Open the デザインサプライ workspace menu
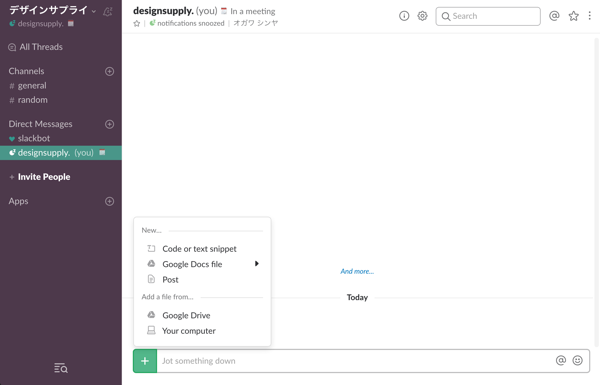The width and height of the screenshot is (600, 385). (x=52, y=10)
